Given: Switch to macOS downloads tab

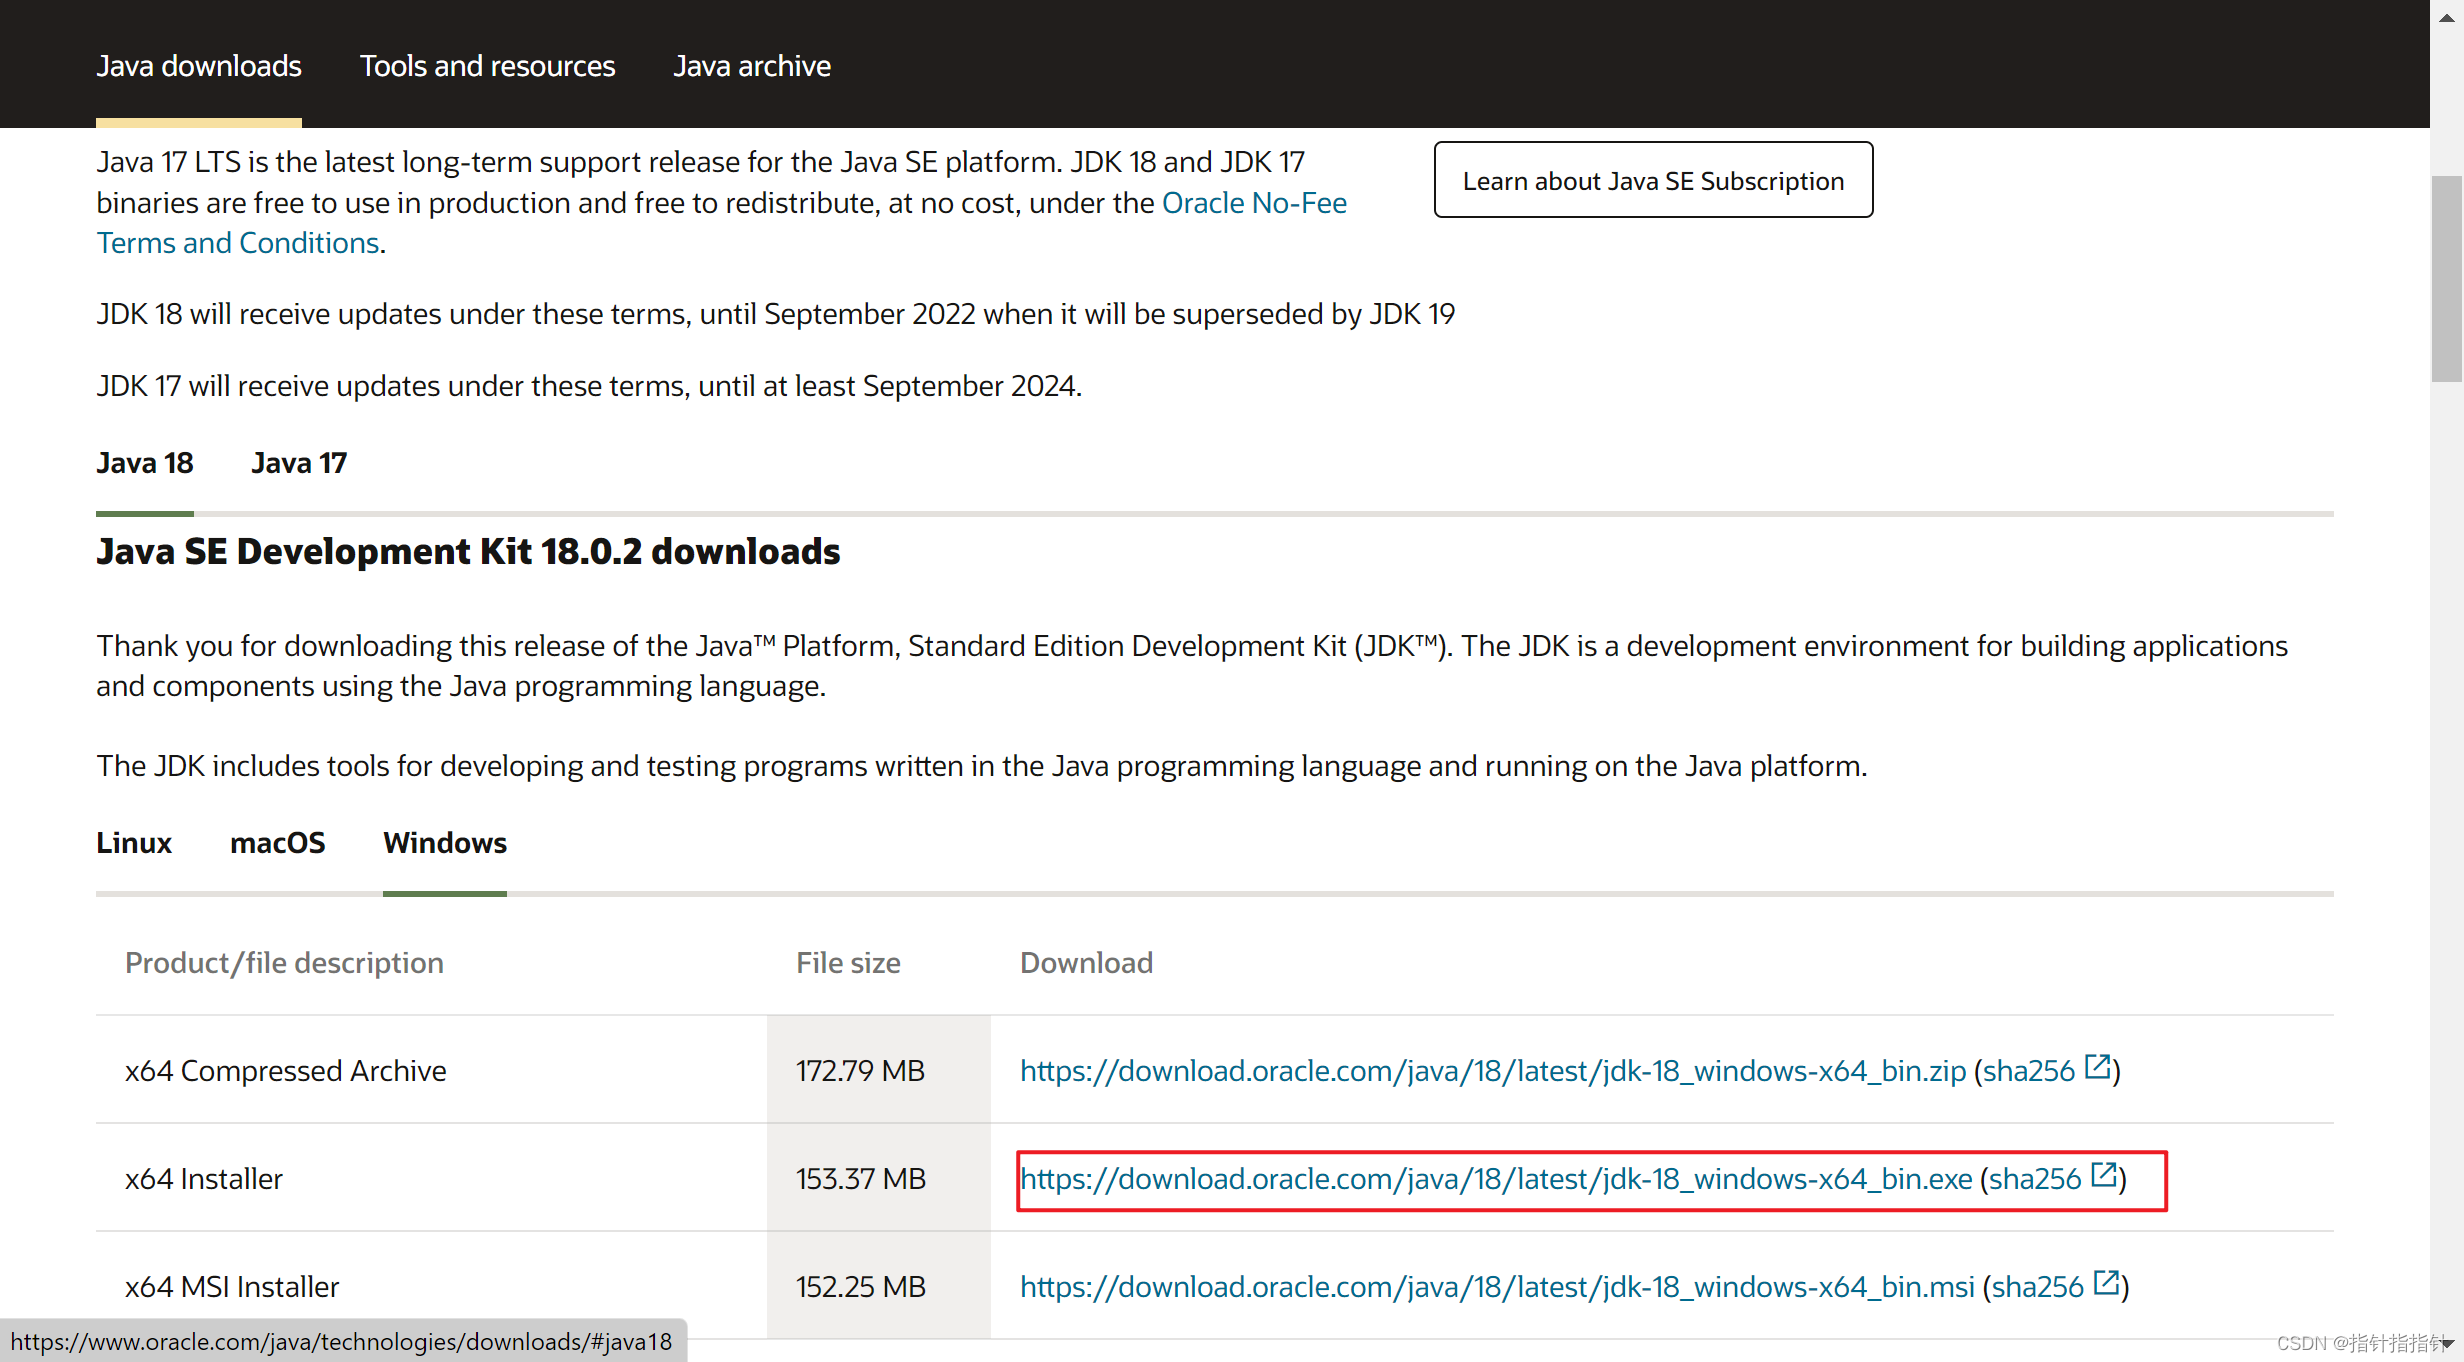Looking at the screenshot, I should click(x=278, y=843).
